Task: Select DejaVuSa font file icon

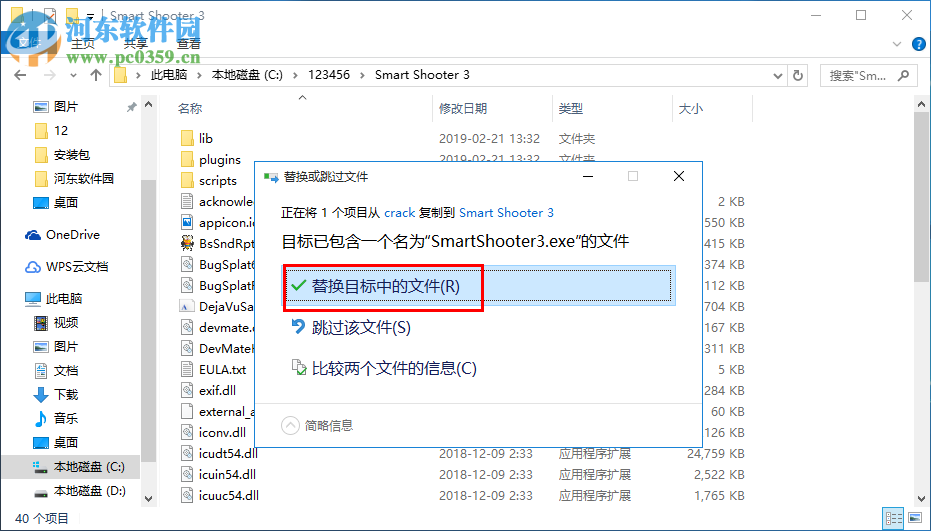Action: [x=187, y=306]
